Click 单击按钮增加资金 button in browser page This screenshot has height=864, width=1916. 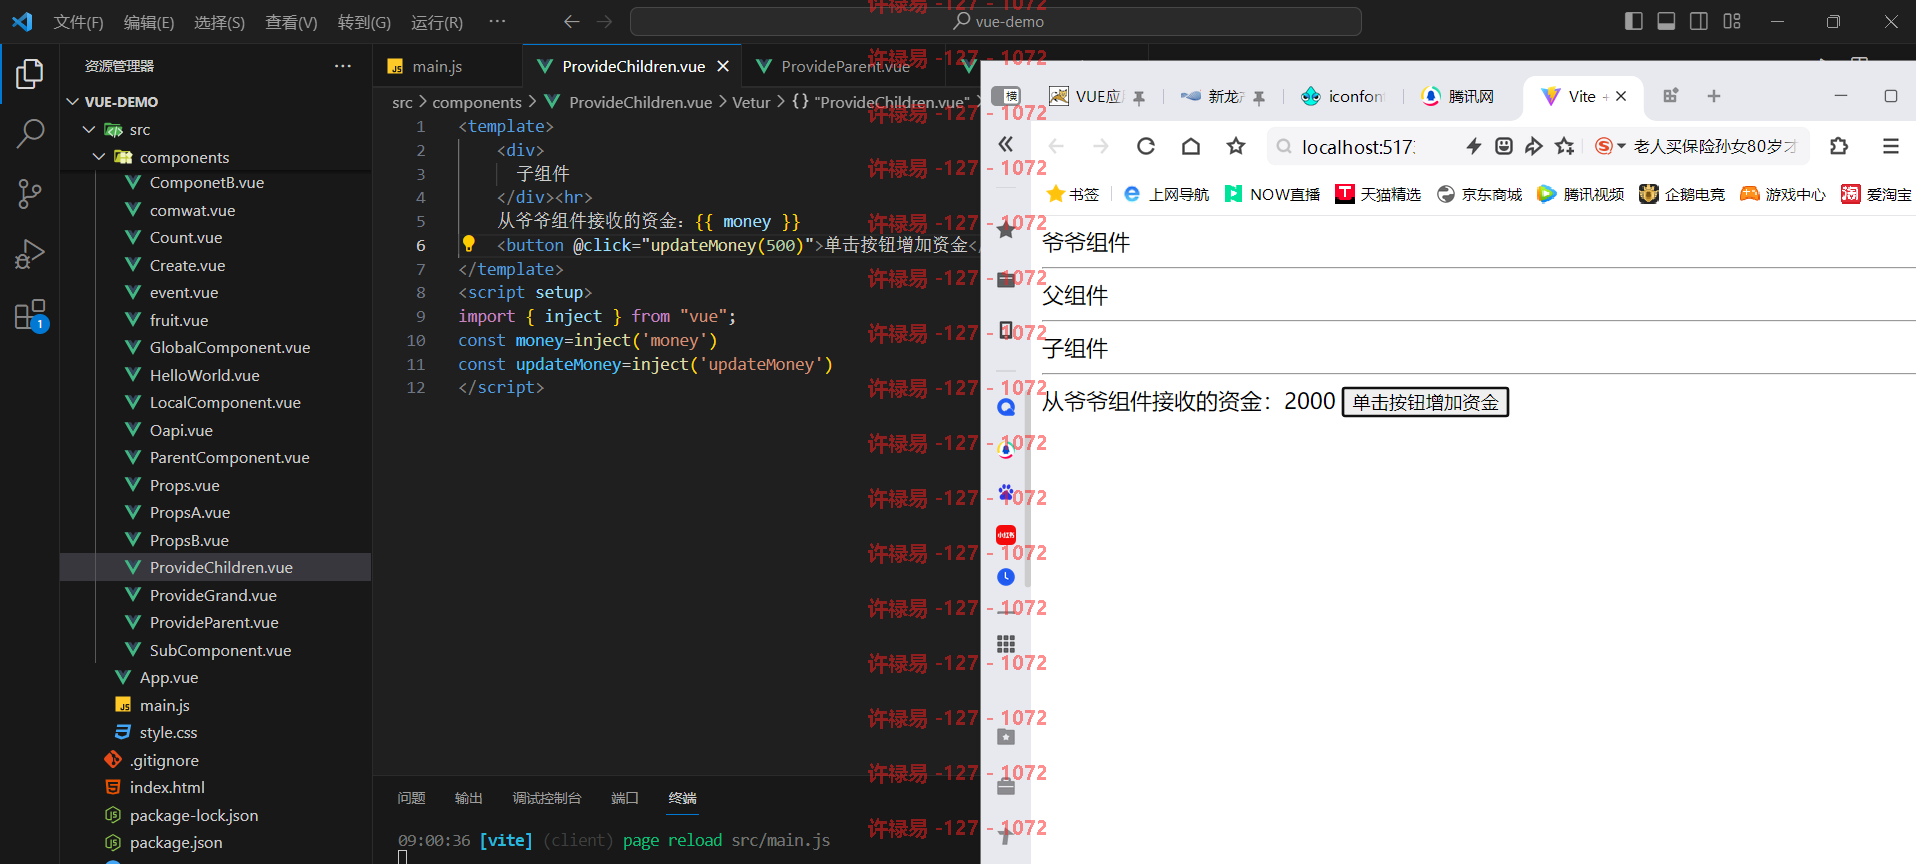pos(1425,402)
